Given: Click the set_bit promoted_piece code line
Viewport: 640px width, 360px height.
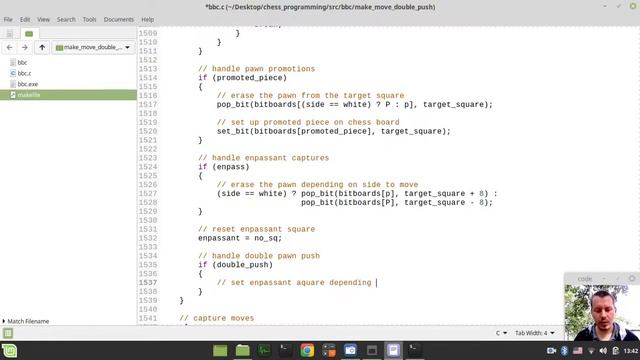Looking at the screenshot, I should [x=333, y=131].
